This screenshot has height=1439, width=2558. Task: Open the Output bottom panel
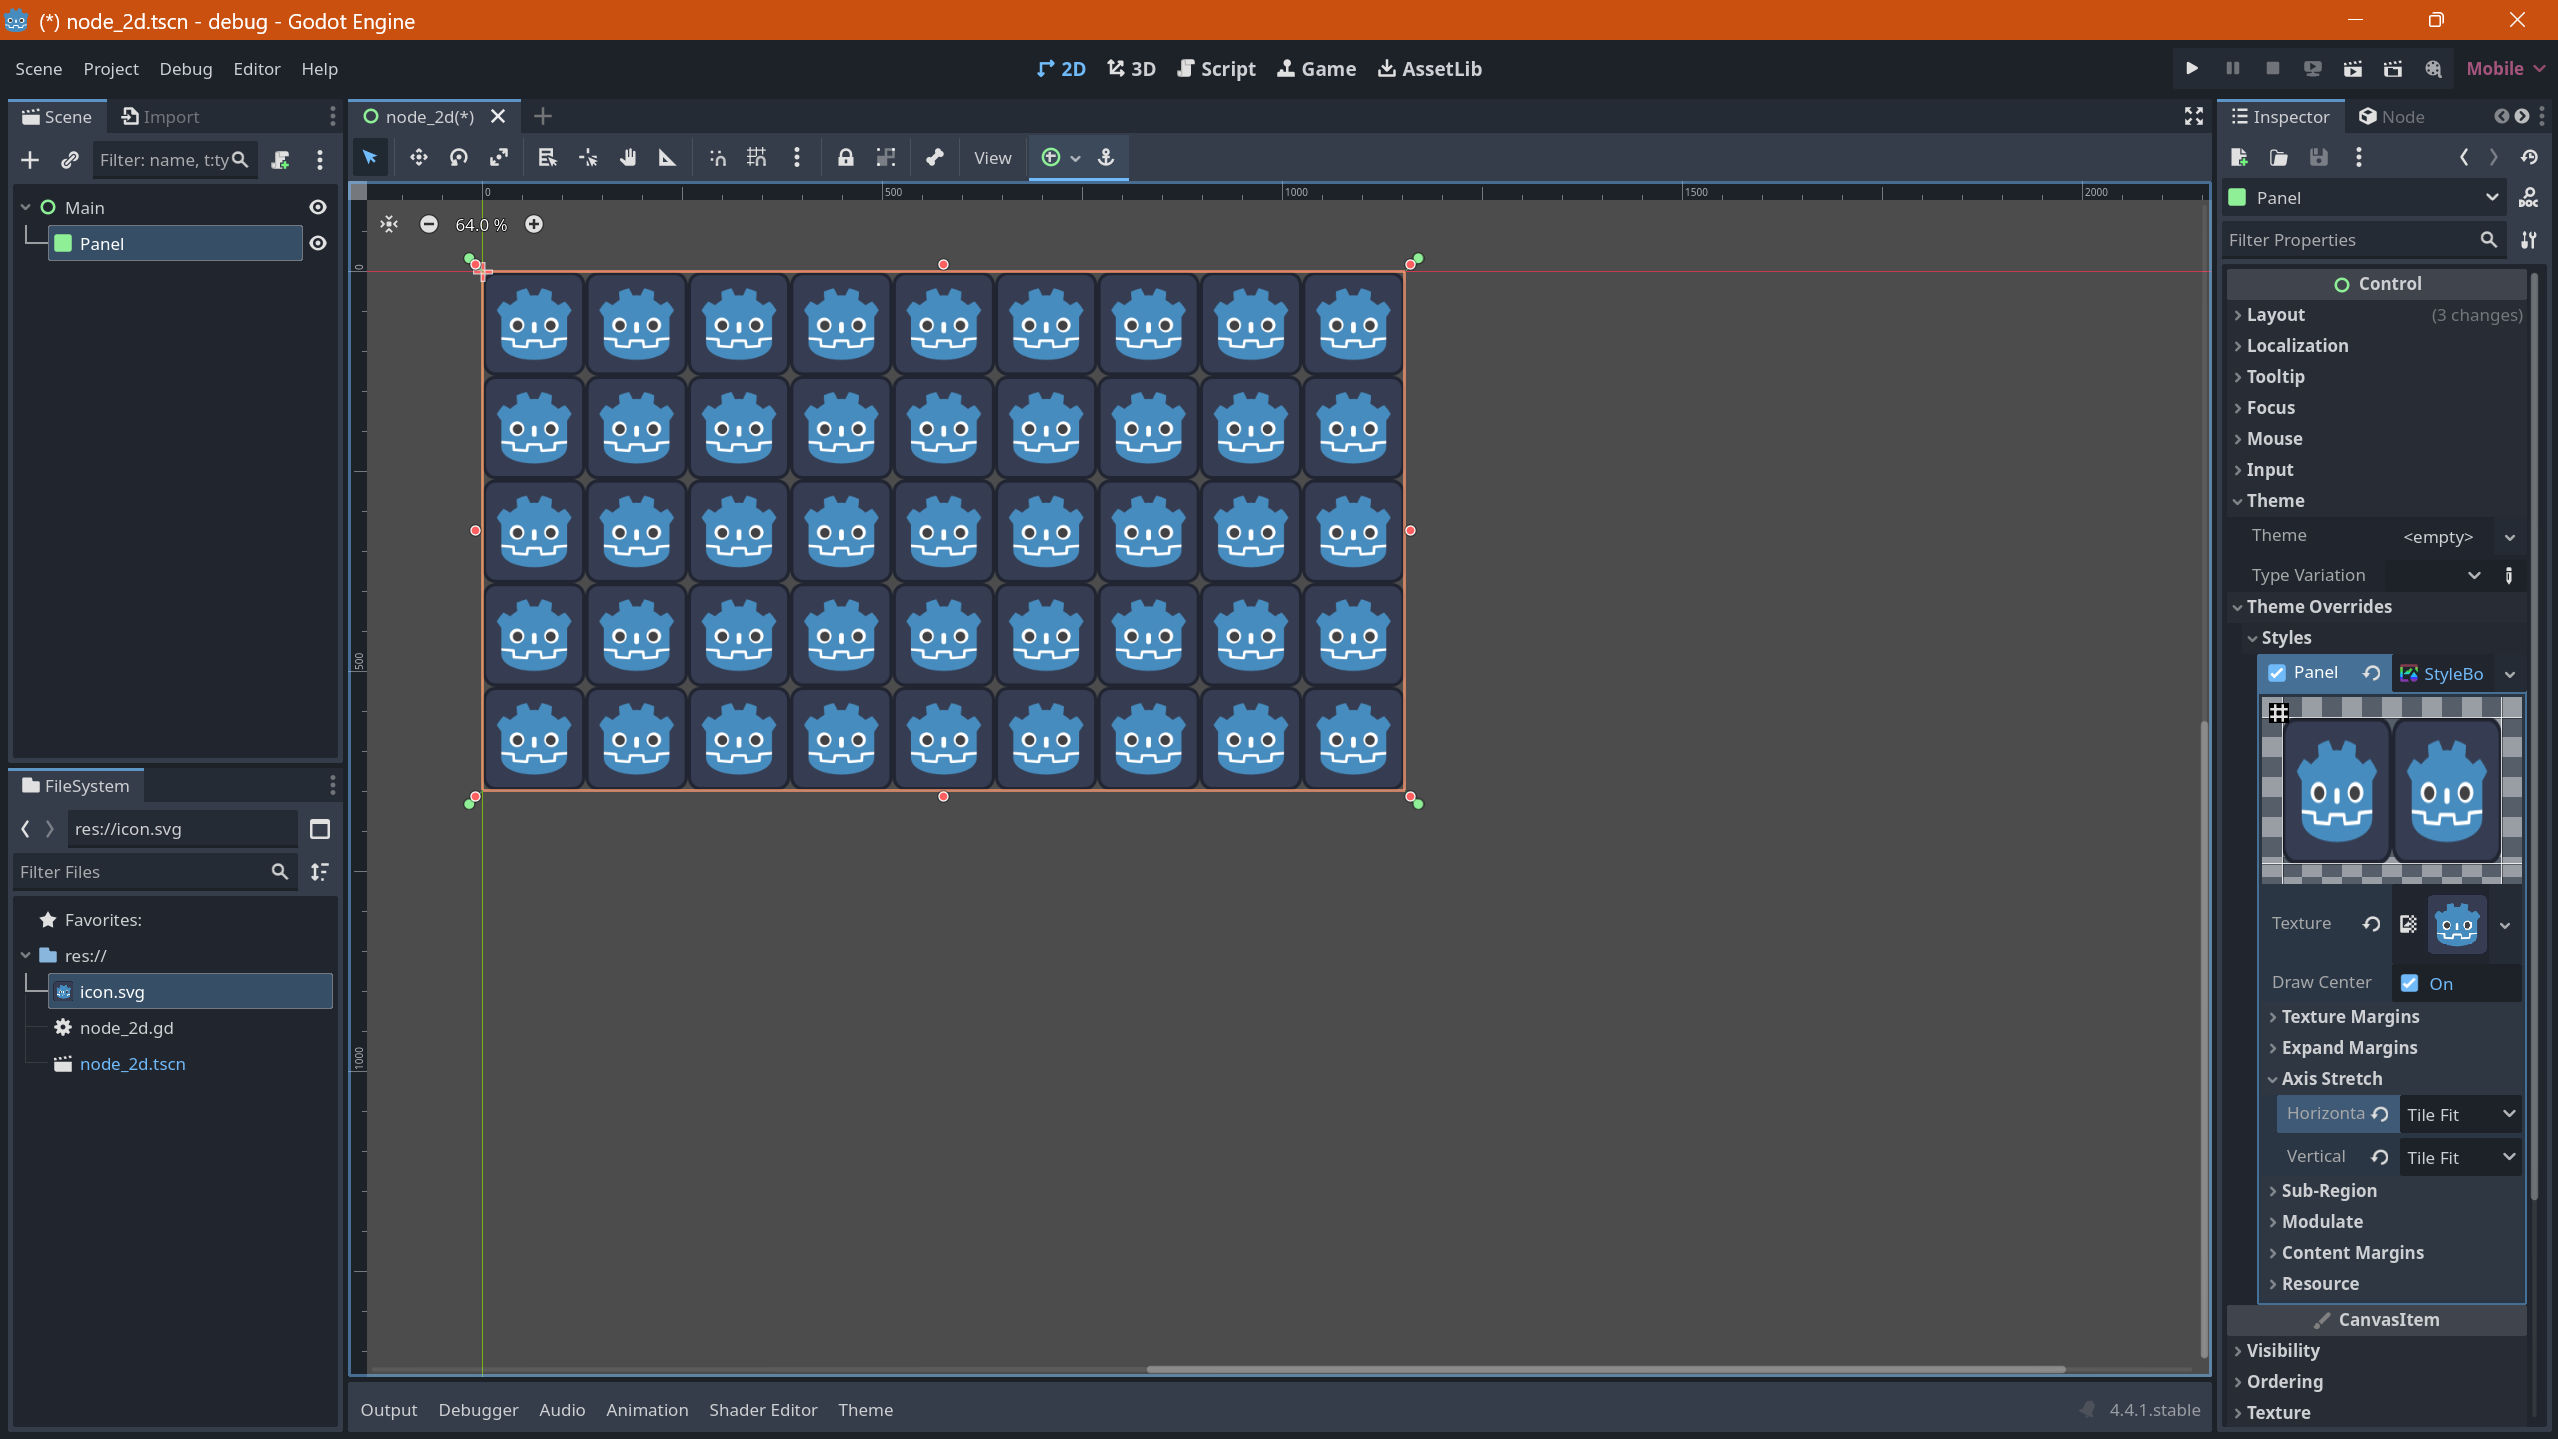tap(389, 1410)
